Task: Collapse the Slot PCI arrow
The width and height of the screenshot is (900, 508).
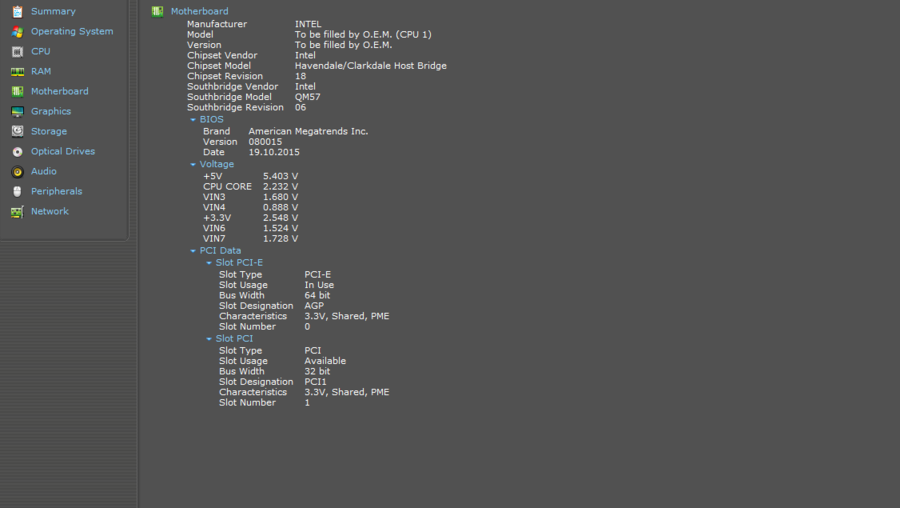Action: [x=209, y=339]
